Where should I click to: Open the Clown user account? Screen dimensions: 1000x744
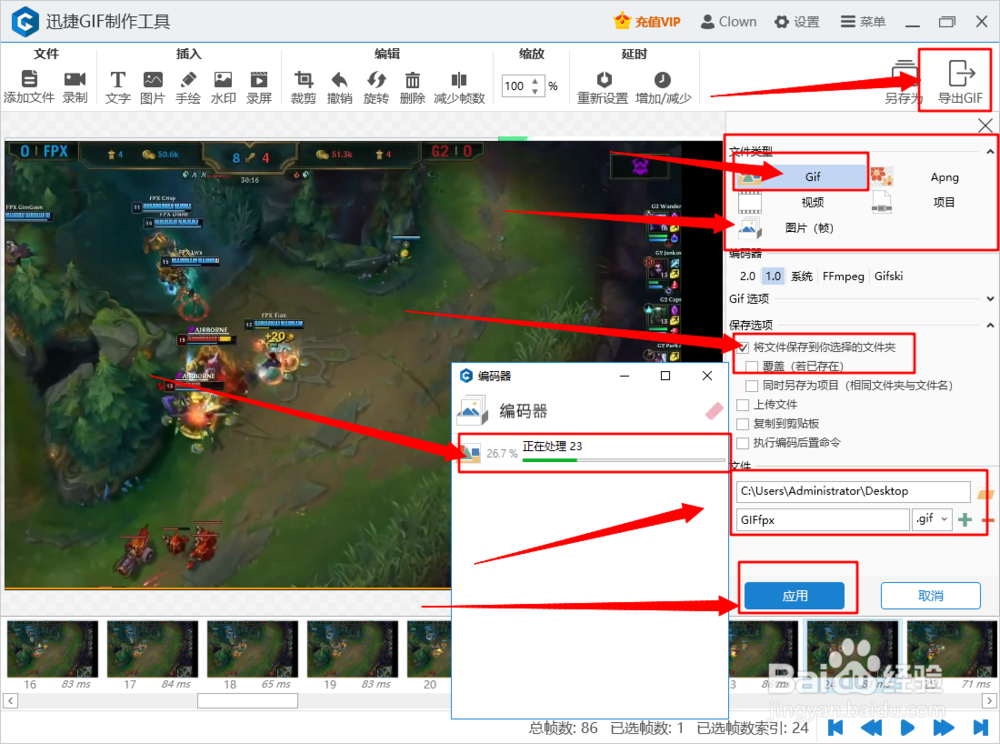728,22
